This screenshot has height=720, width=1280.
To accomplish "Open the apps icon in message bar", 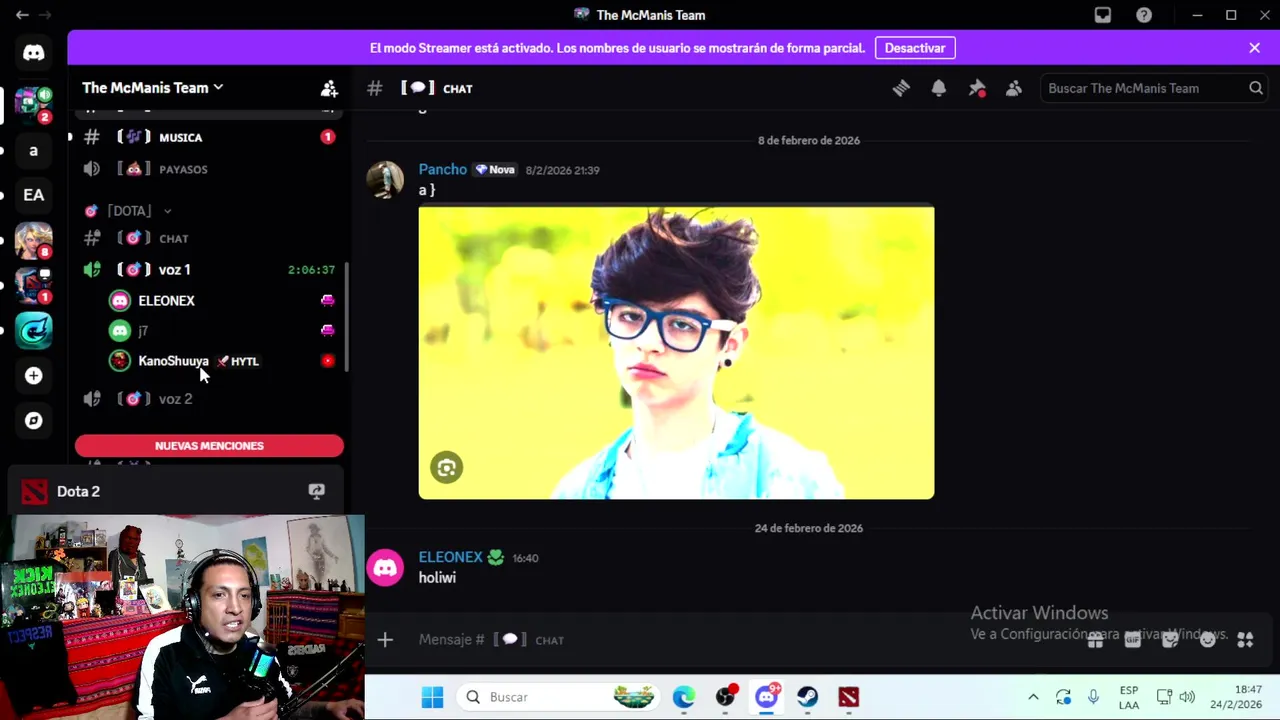I will (x=1245, y=639).
